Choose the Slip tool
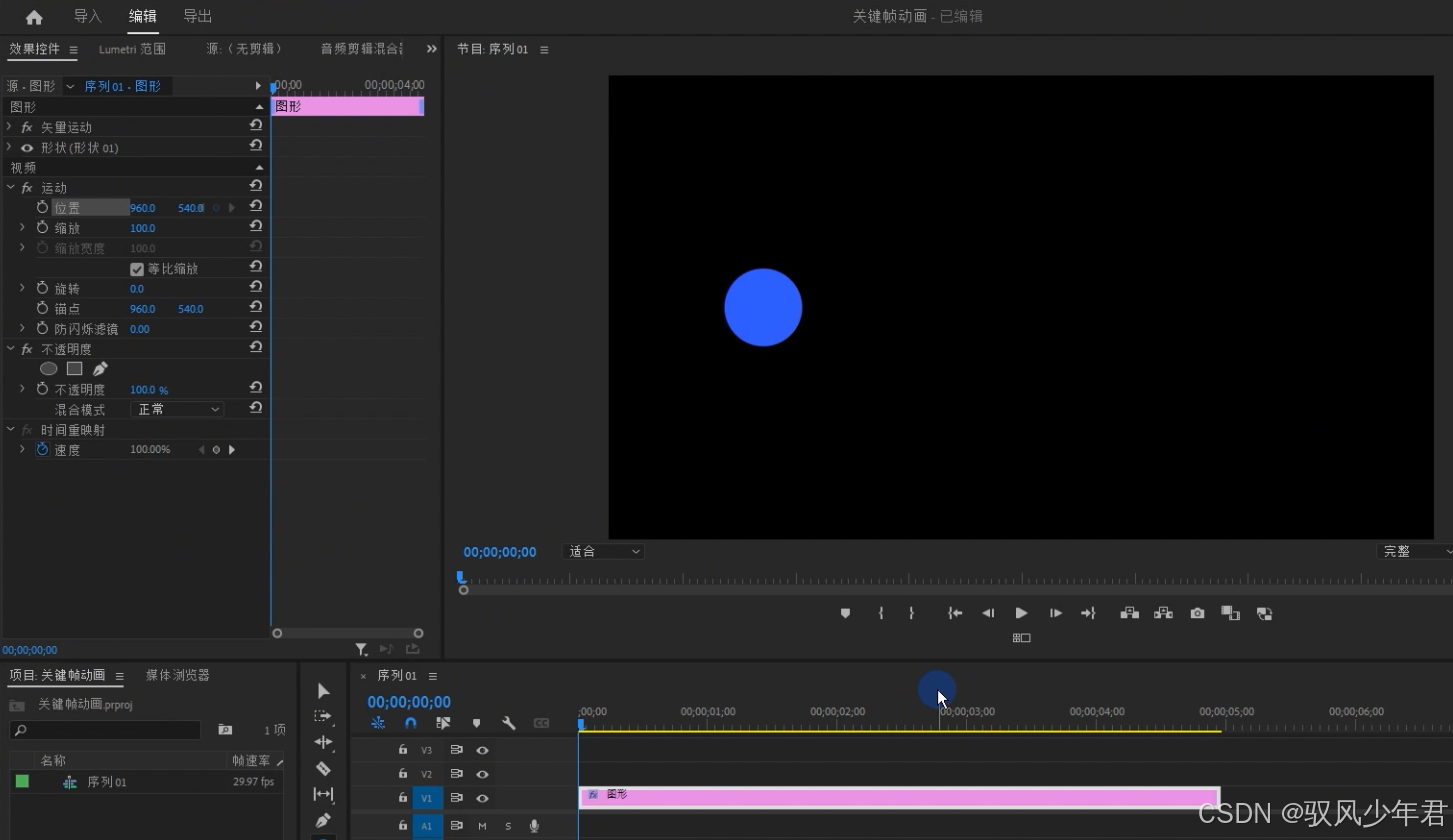The image size is (1453, 840). coord(323,794)
